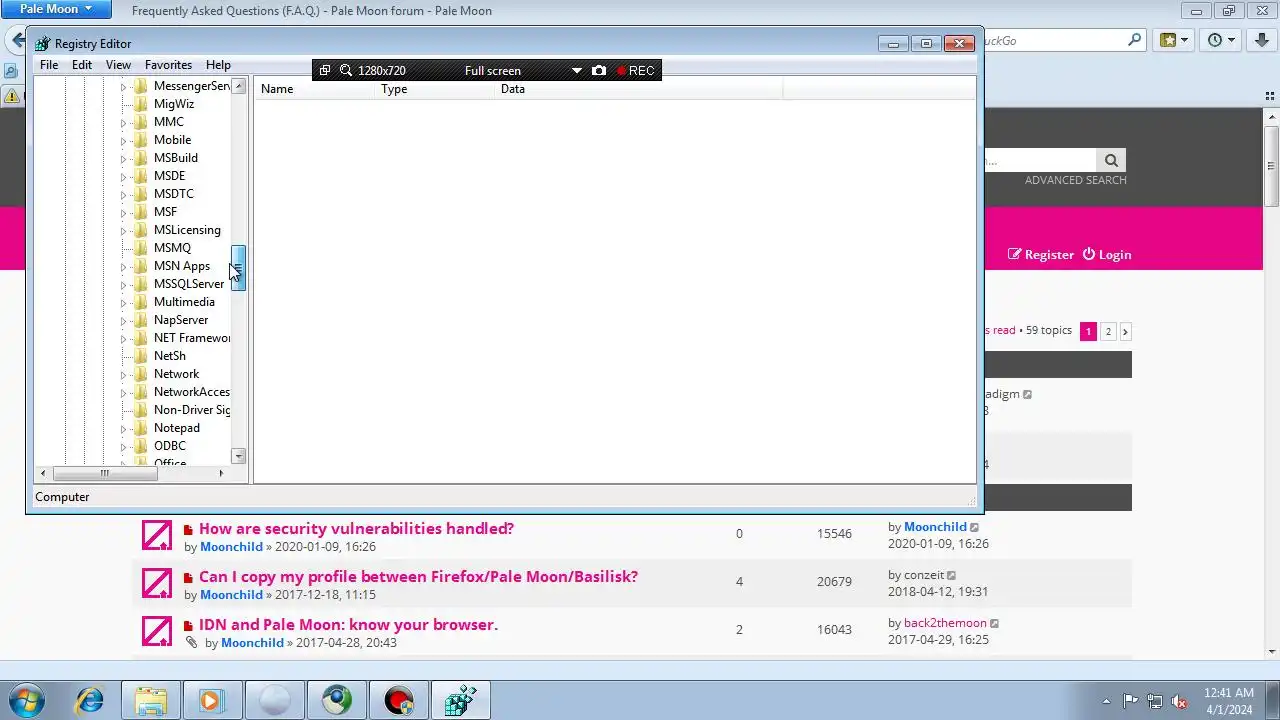This screenshot has height=720, width=1280.
Task: Expand the MSDTC registry key
Action: [x=124, y=194]
